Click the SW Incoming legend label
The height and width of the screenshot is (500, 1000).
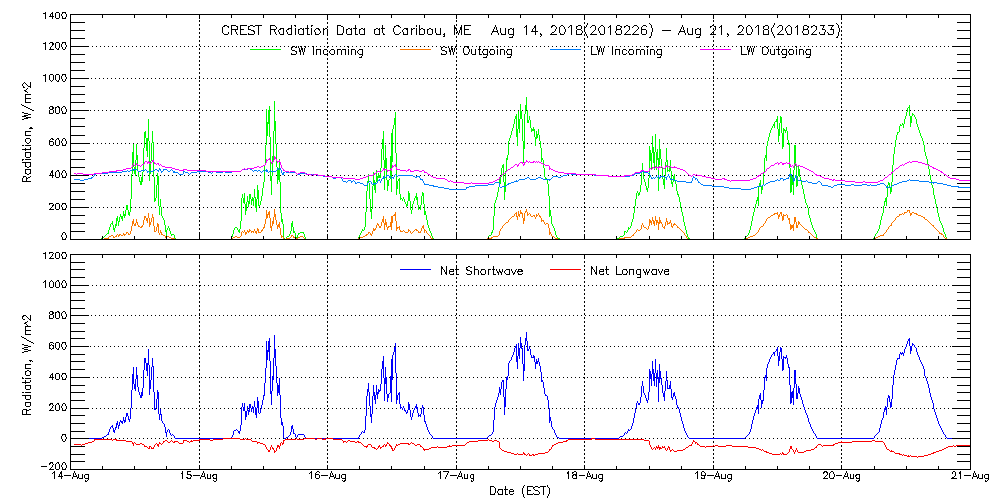click(x=325, y=51)
